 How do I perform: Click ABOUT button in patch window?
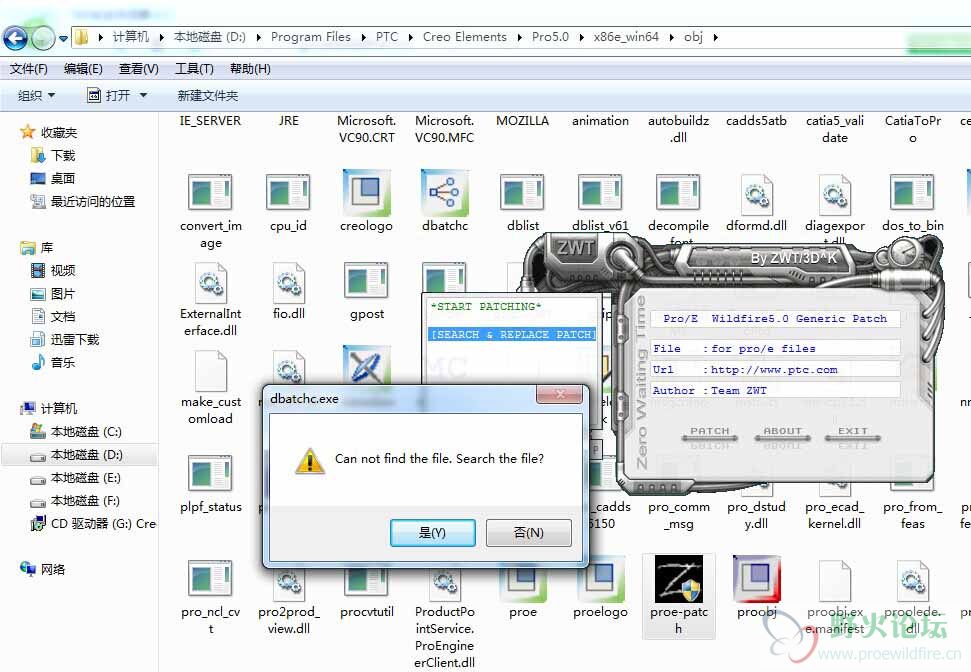(782, 431)
